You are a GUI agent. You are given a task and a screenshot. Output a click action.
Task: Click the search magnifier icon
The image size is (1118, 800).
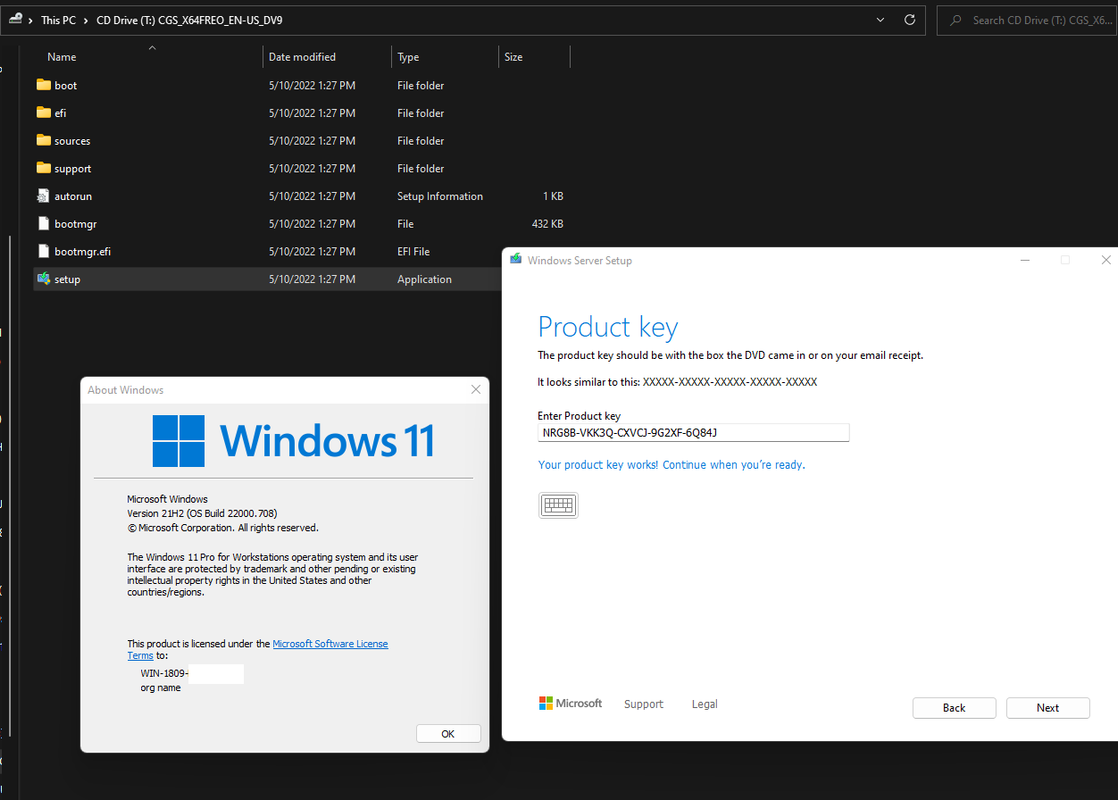[955, 20]
